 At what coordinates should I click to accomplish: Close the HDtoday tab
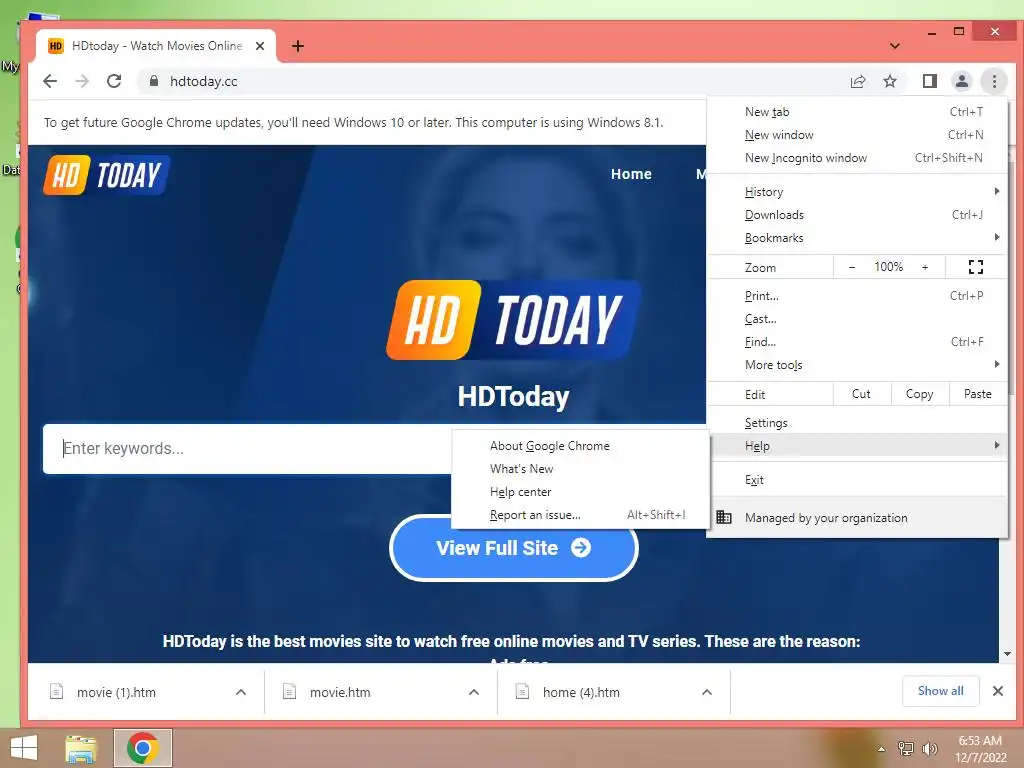[x=260, y=46]
